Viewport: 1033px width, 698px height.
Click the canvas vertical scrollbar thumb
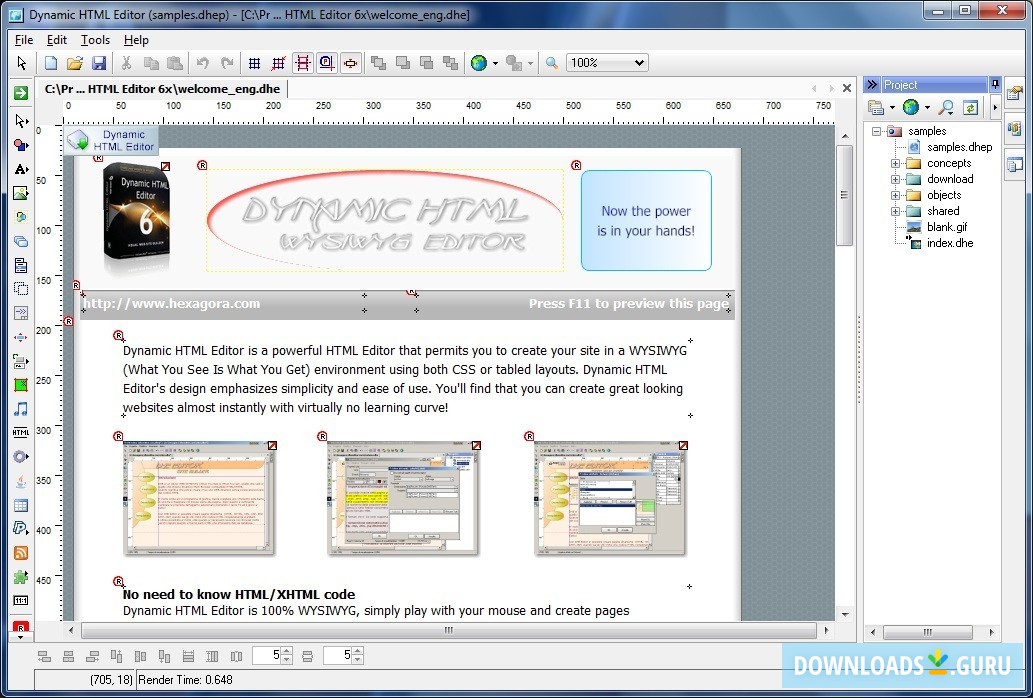pyautogui.click(x=845, y=196)
